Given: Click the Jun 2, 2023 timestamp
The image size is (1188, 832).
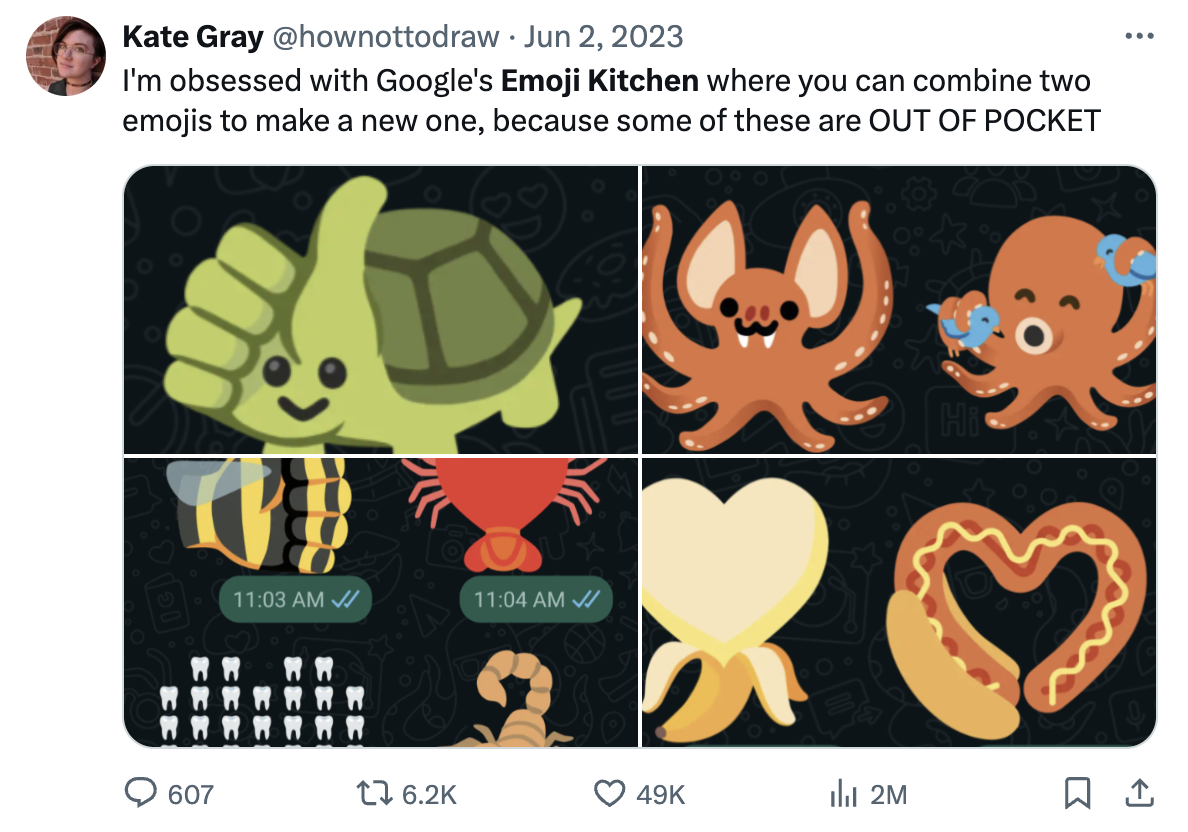Looking at the screenshot, I should coord(604,37).
